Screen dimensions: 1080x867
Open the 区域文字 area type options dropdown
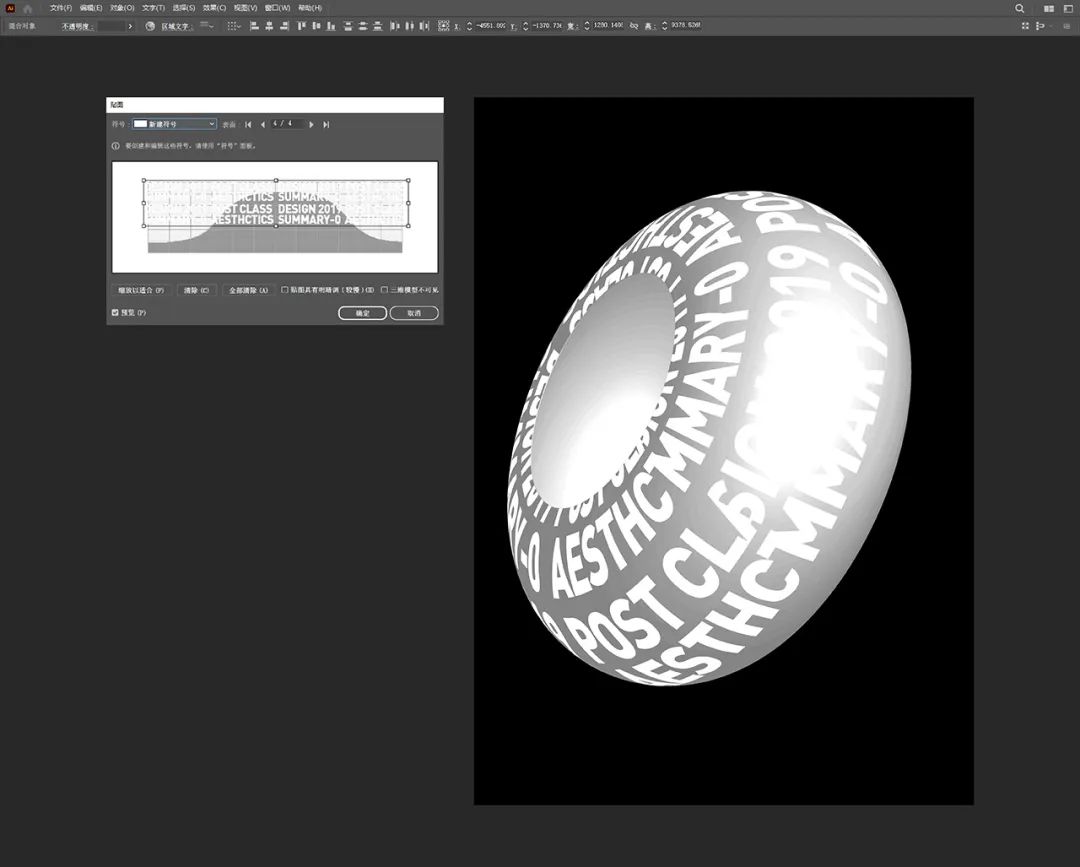tap(207, 26)
